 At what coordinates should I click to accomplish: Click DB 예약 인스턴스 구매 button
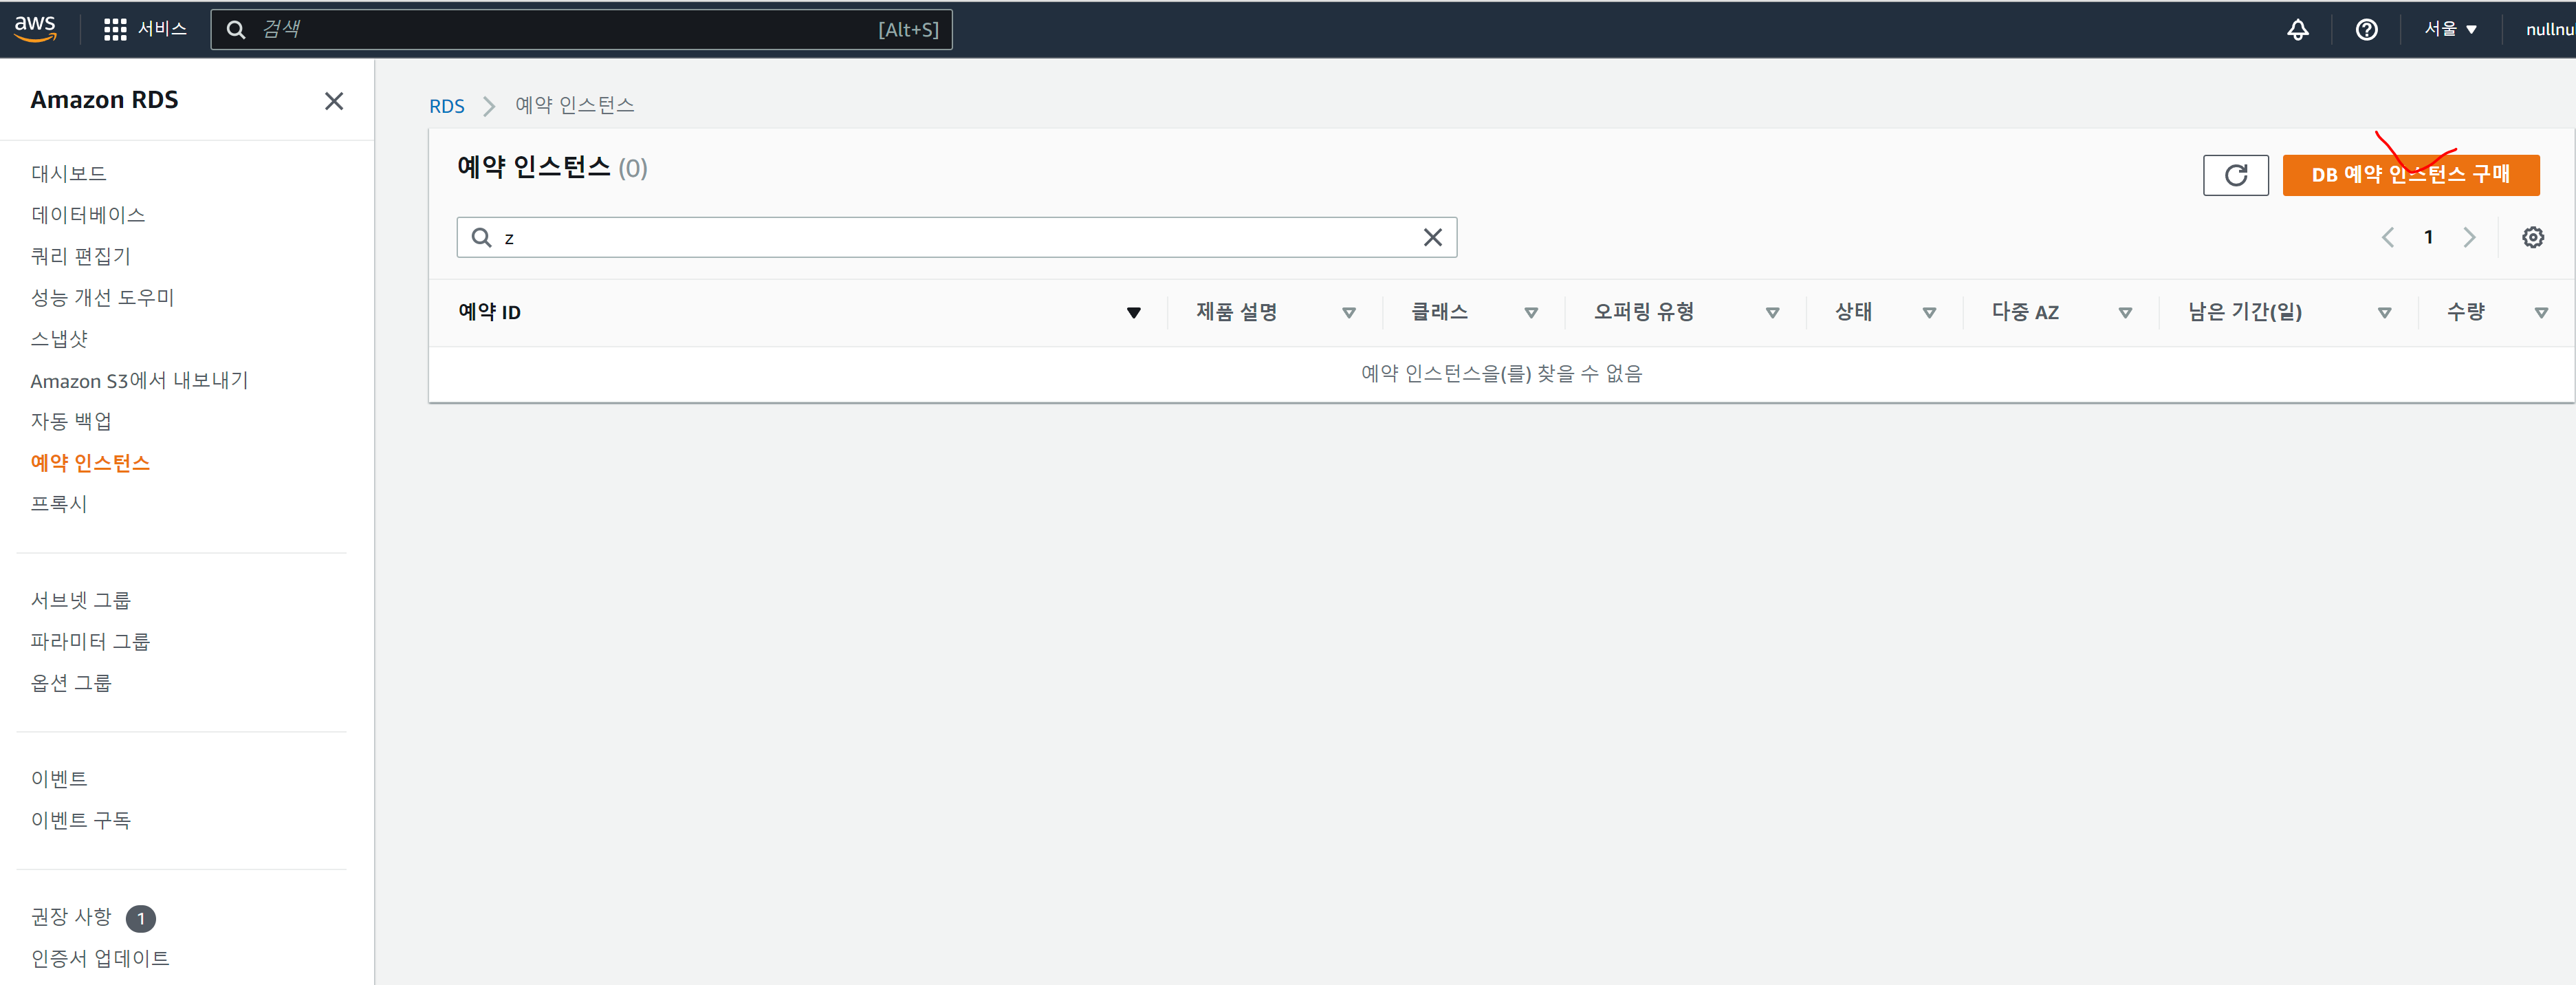click(x=2410, y=175)
